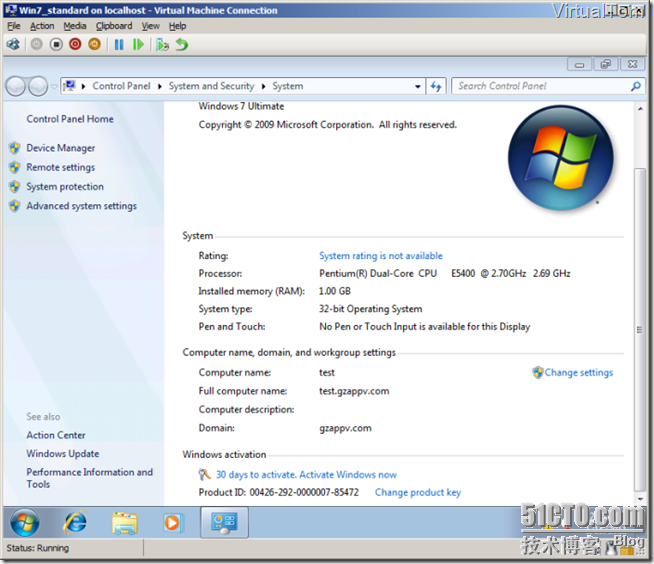654x564 pixels.
Task: Click the Status: Running text
Action: [x=38, y=548]
